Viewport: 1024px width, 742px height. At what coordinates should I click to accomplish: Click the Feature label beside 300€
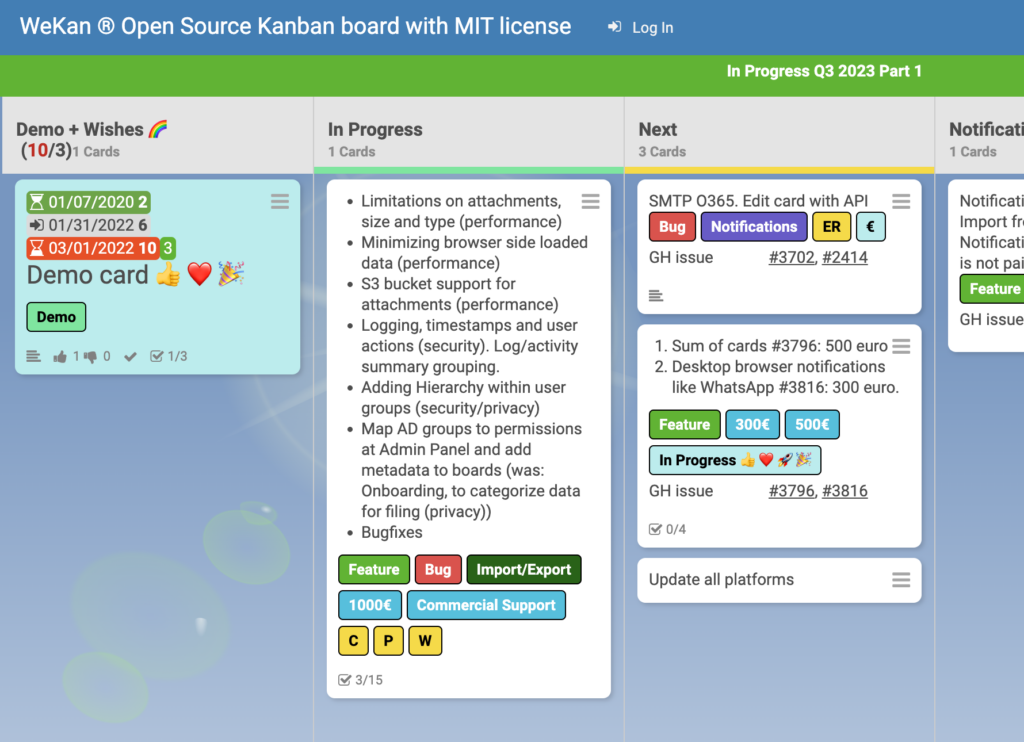[x=684, y=425]
